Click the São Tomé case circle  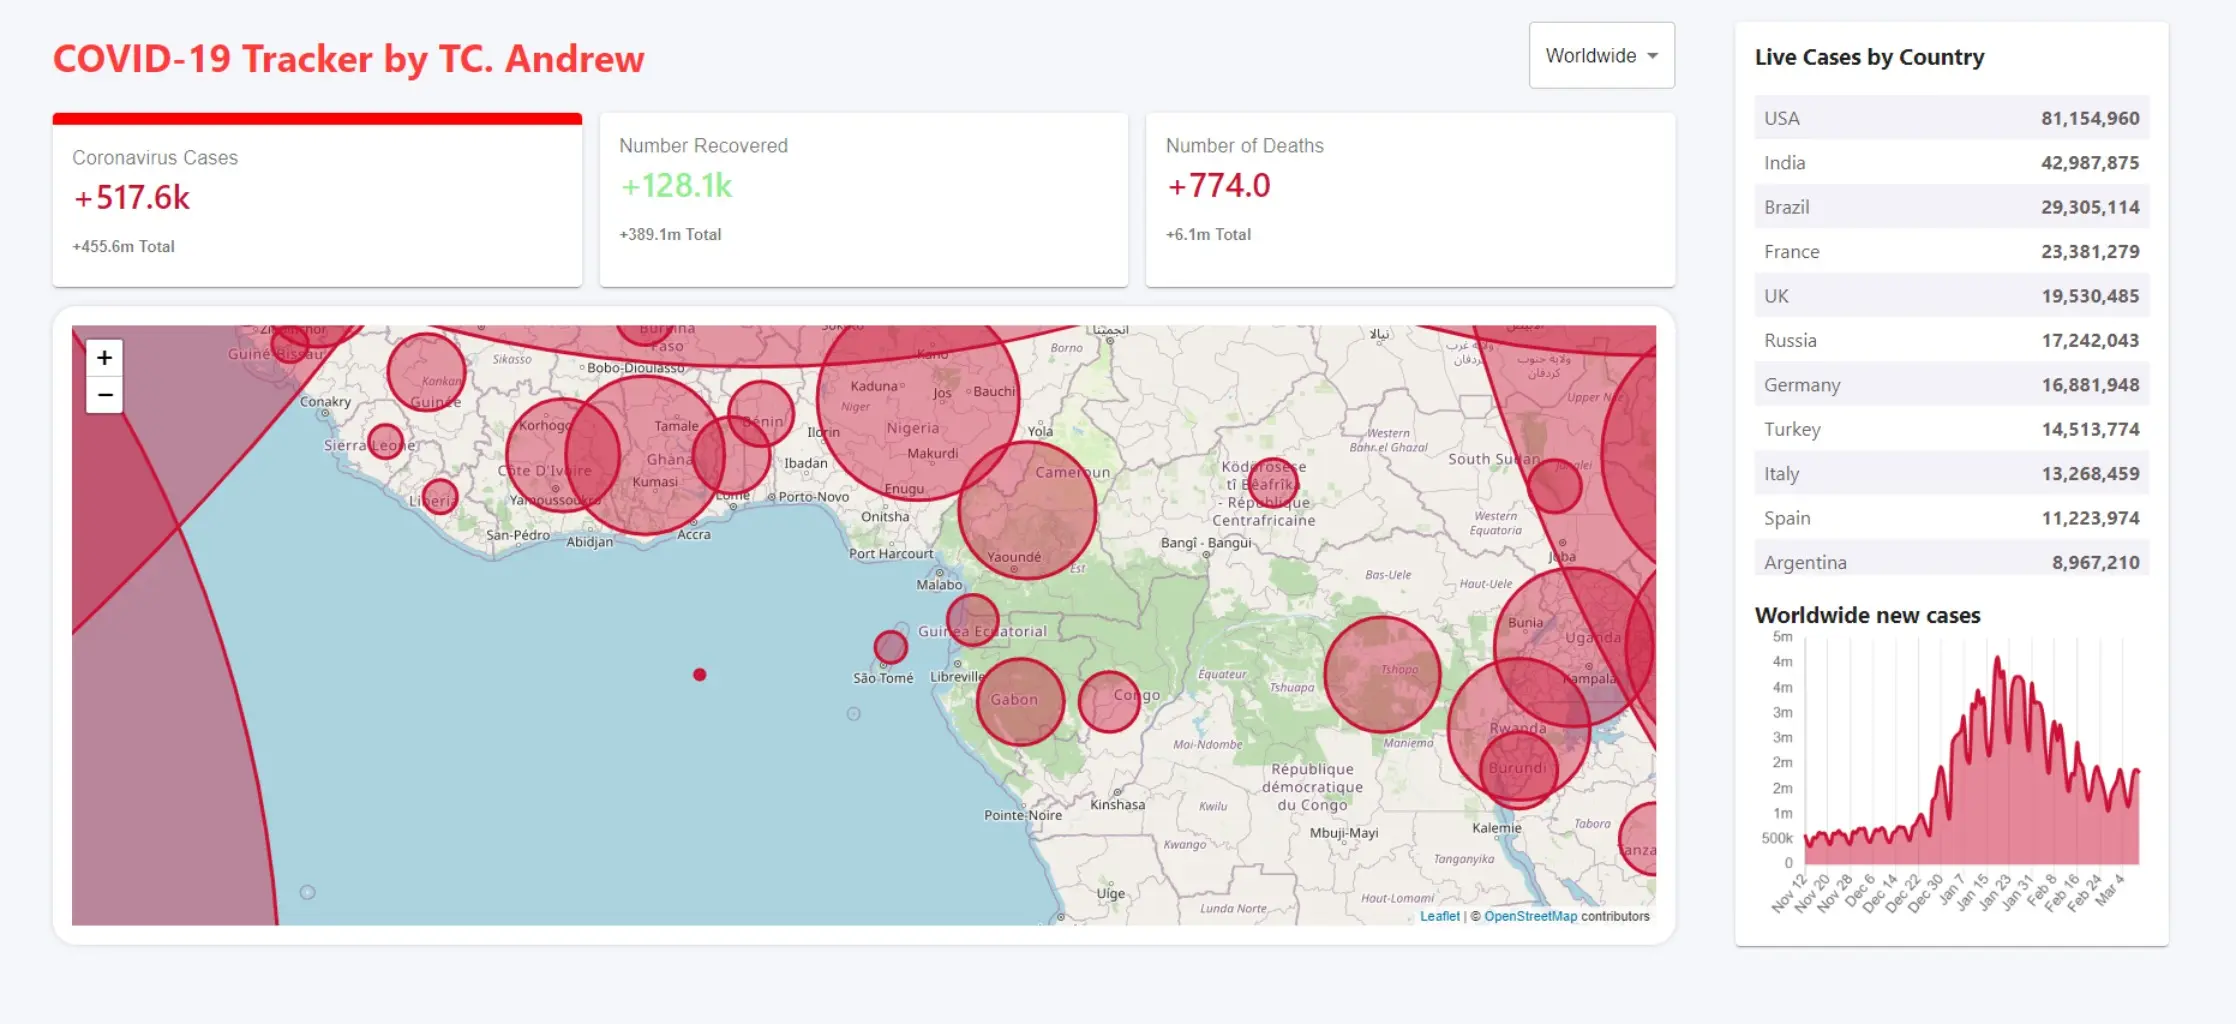click(x=890, y=647)
